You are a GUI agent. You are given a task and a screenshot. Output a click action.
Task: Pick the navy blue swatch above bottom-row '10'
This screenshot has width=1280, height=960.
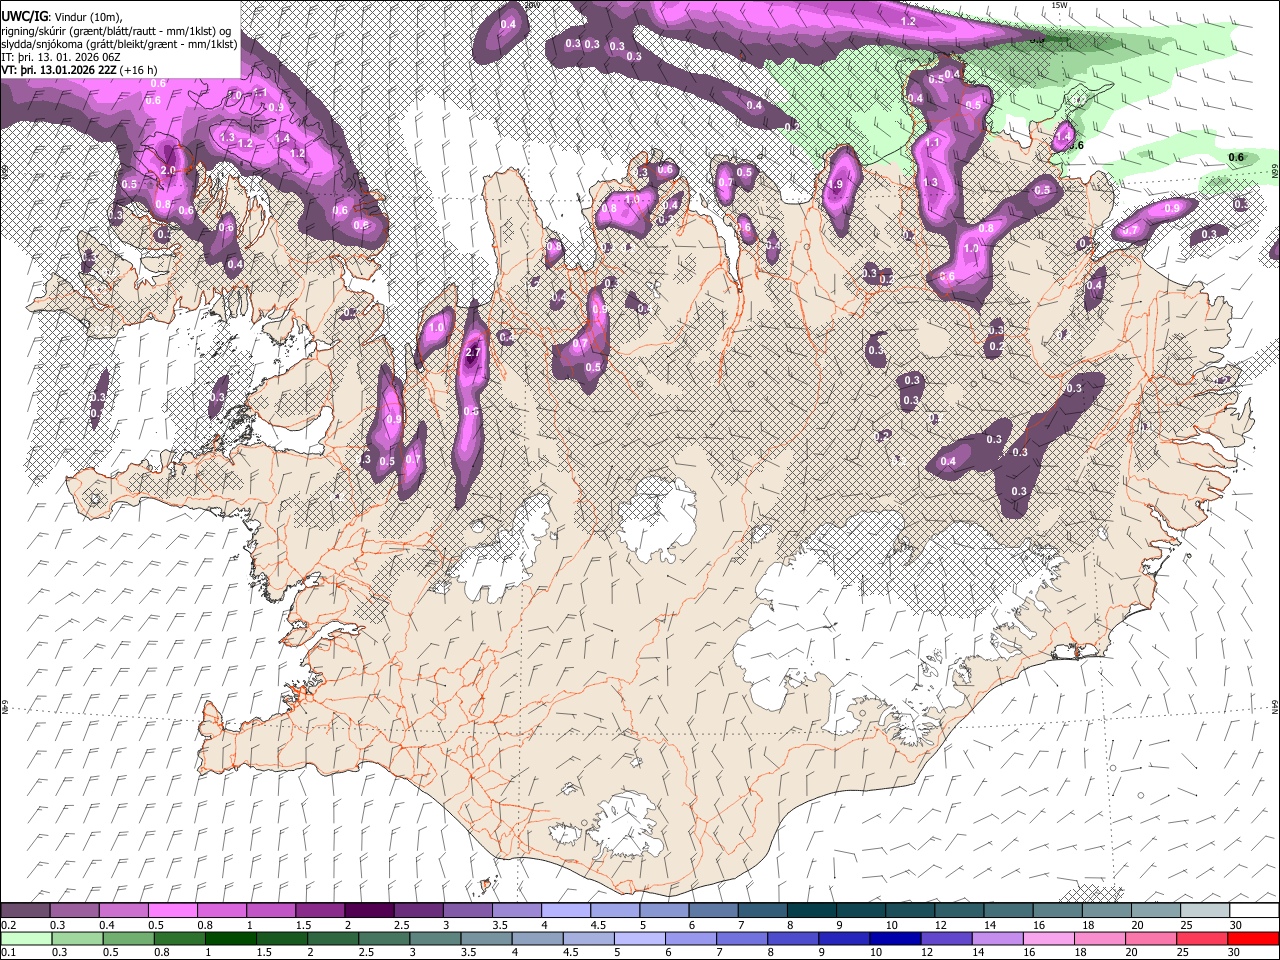point(893,938)
